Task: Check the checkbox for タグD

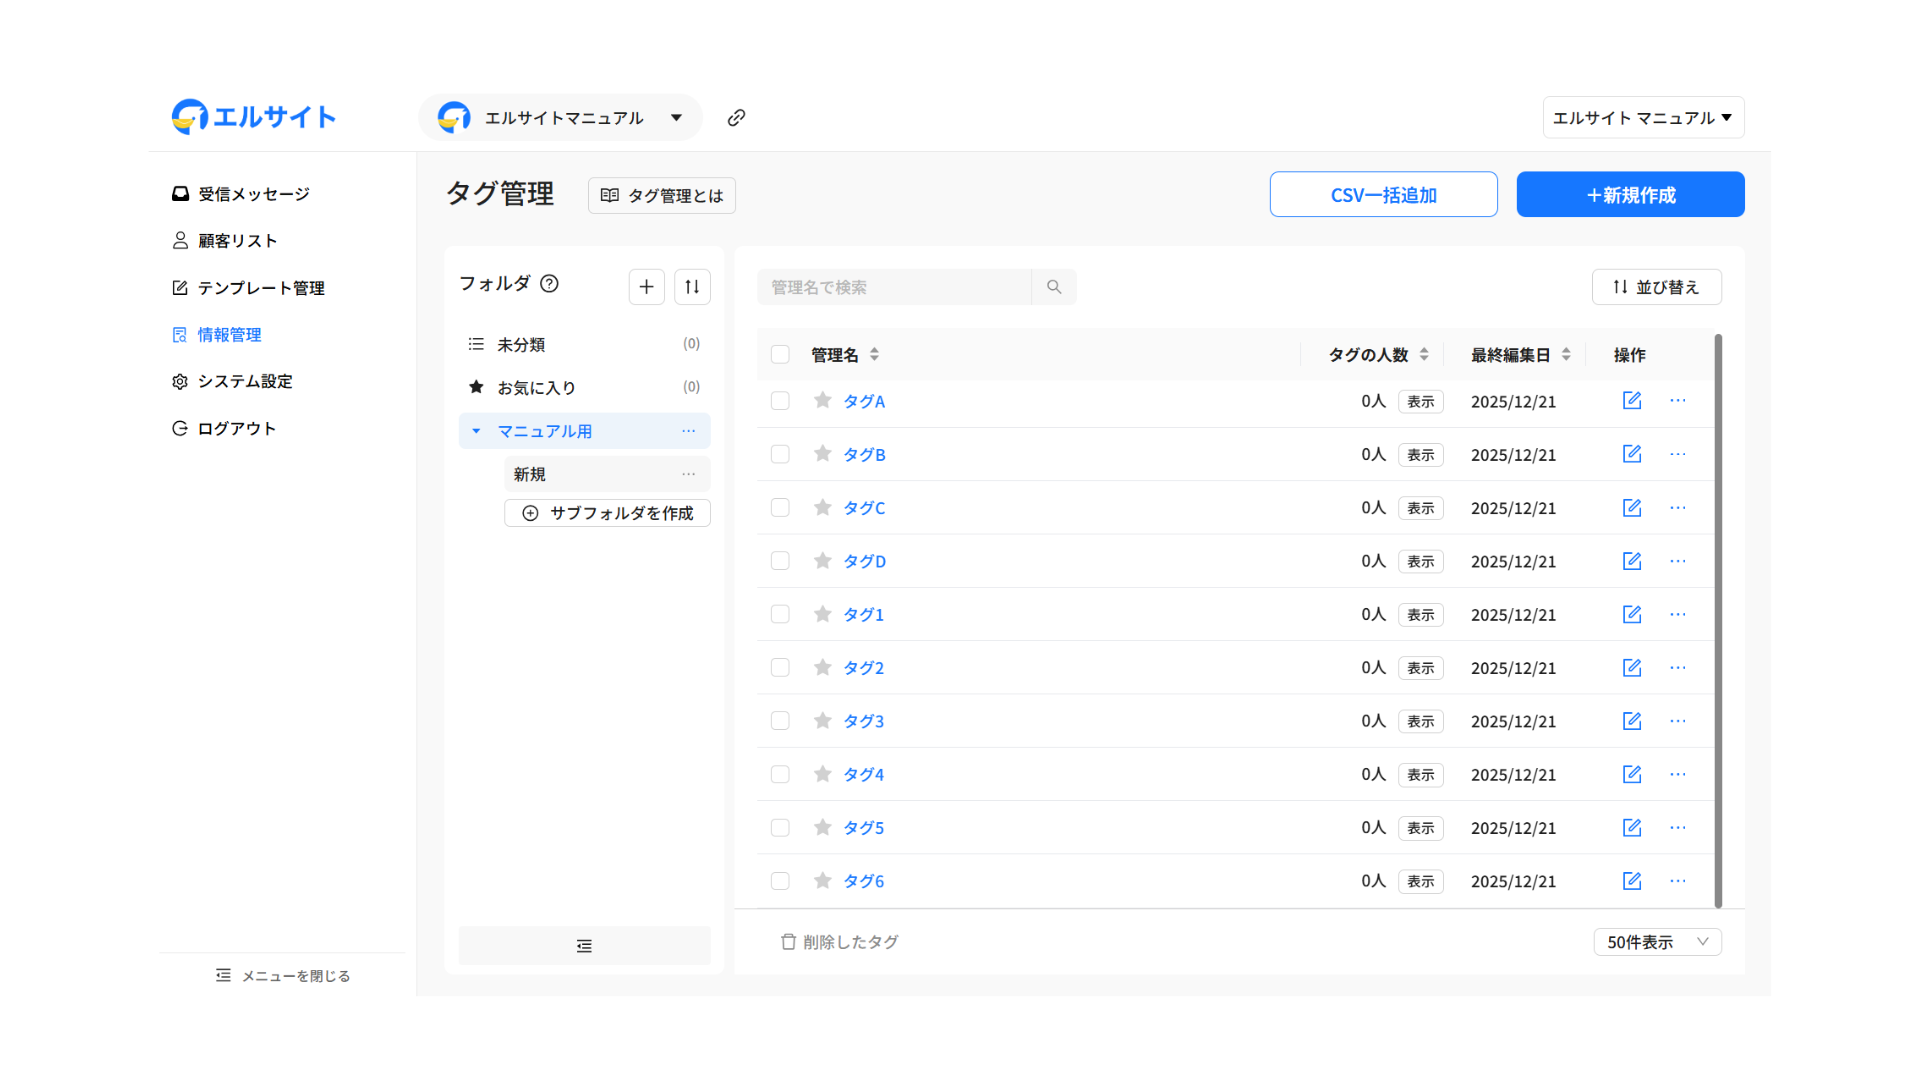Action: 780,561
